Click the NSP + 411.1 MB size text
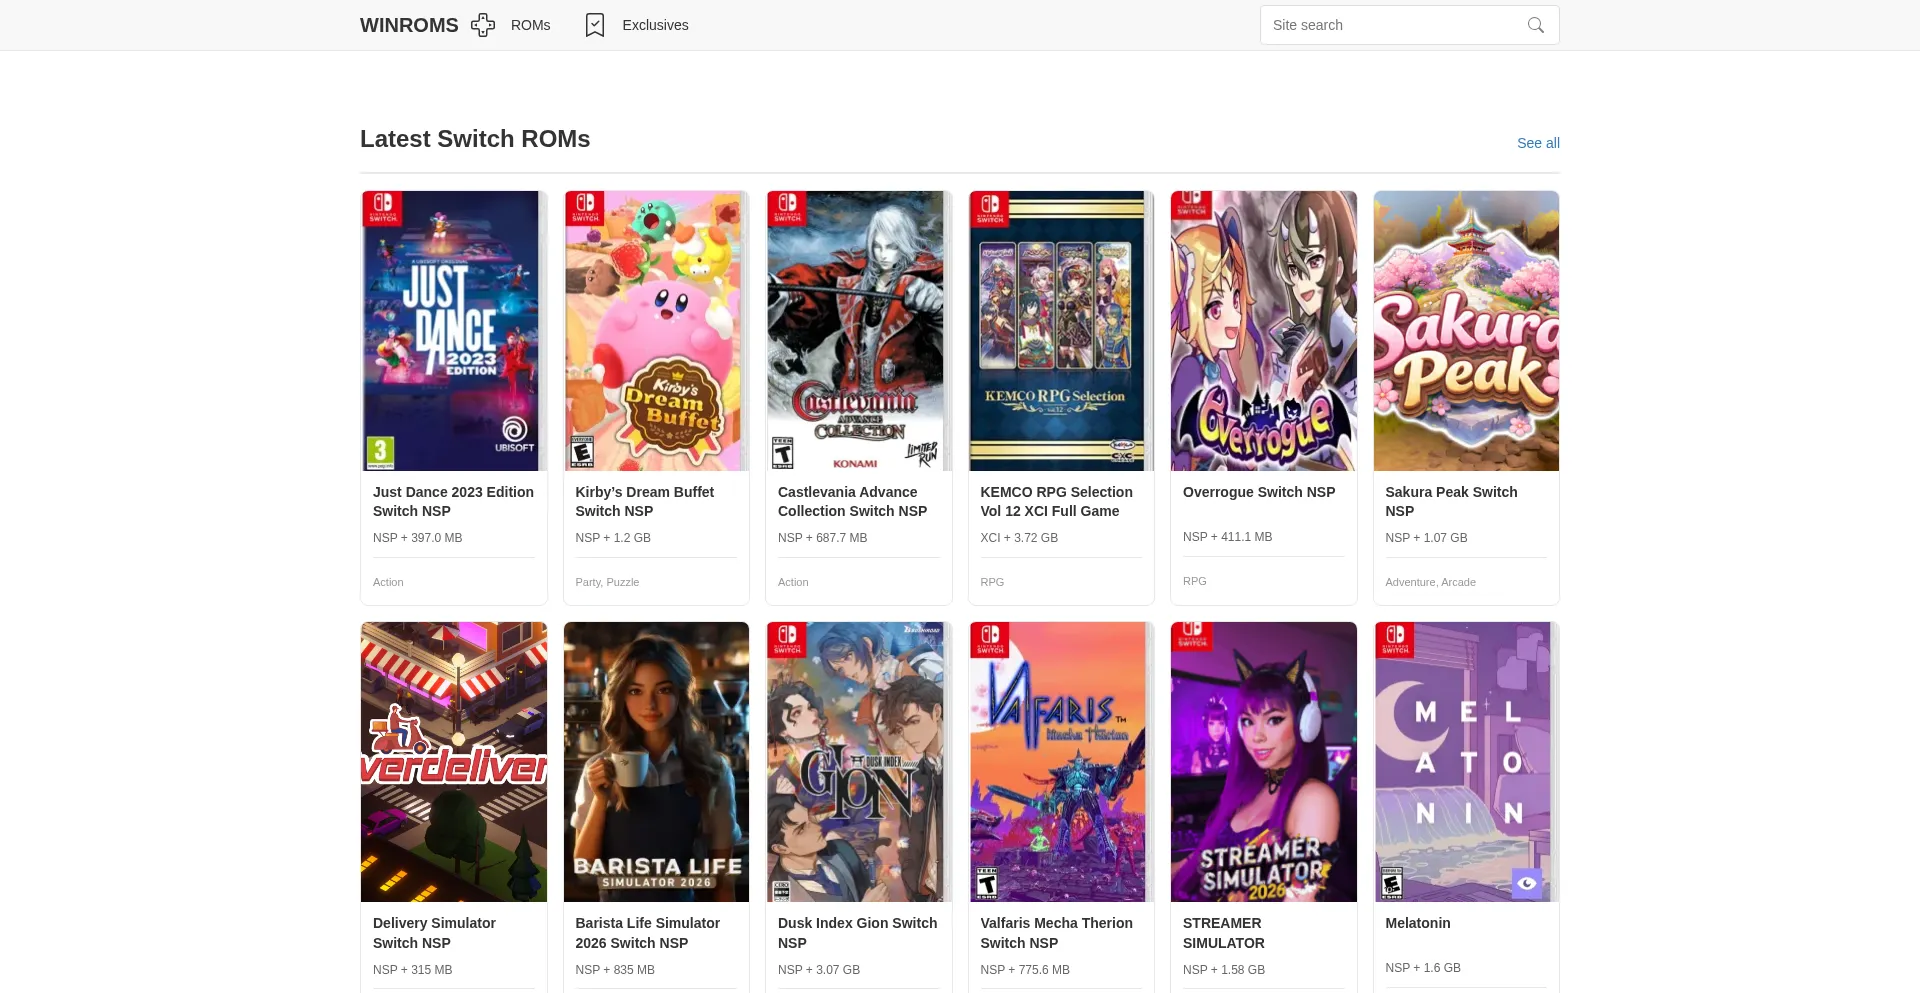Screen dimensions: 1920x993 [x=1228, y=537]
